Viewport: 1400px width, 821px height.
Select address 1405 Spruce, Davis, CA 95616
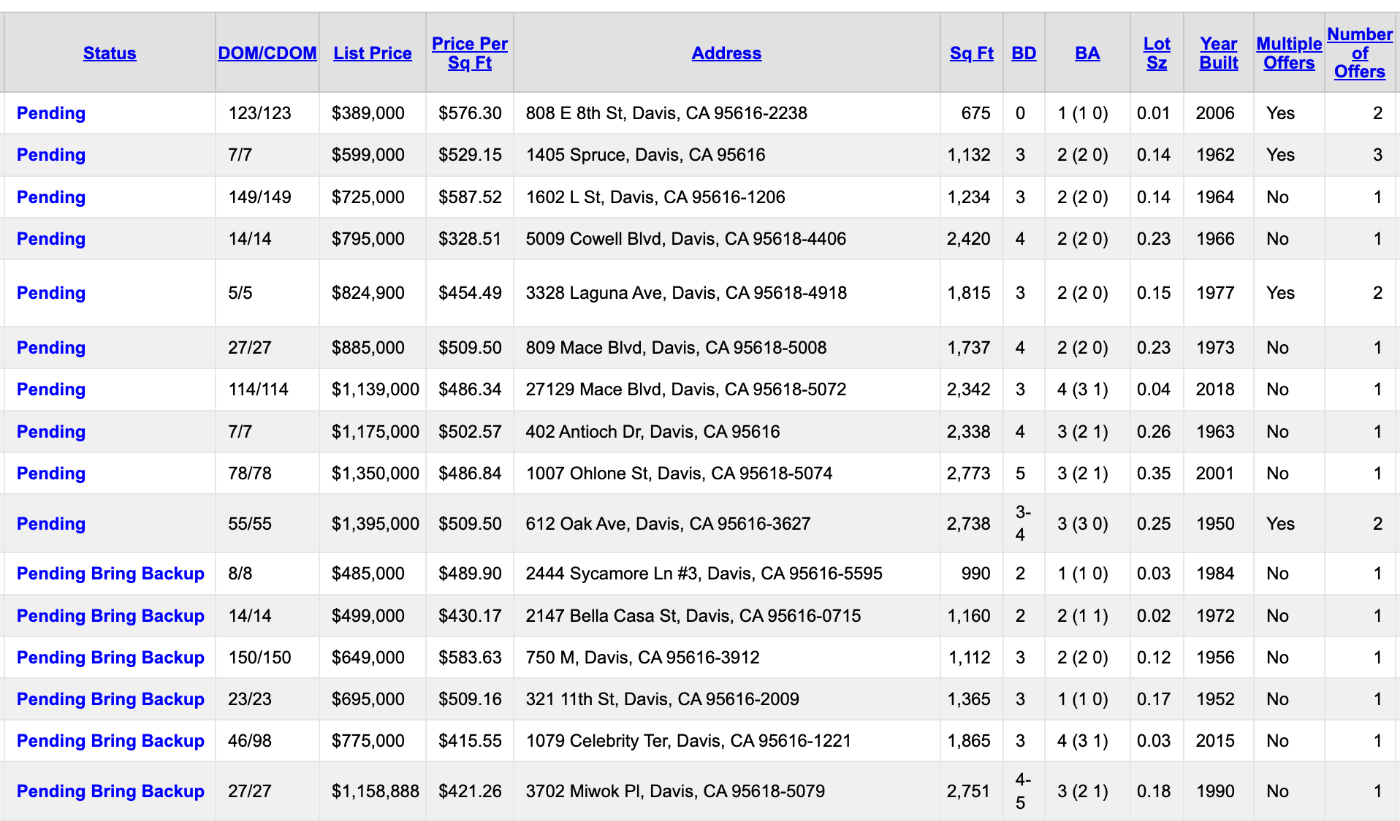646,155
